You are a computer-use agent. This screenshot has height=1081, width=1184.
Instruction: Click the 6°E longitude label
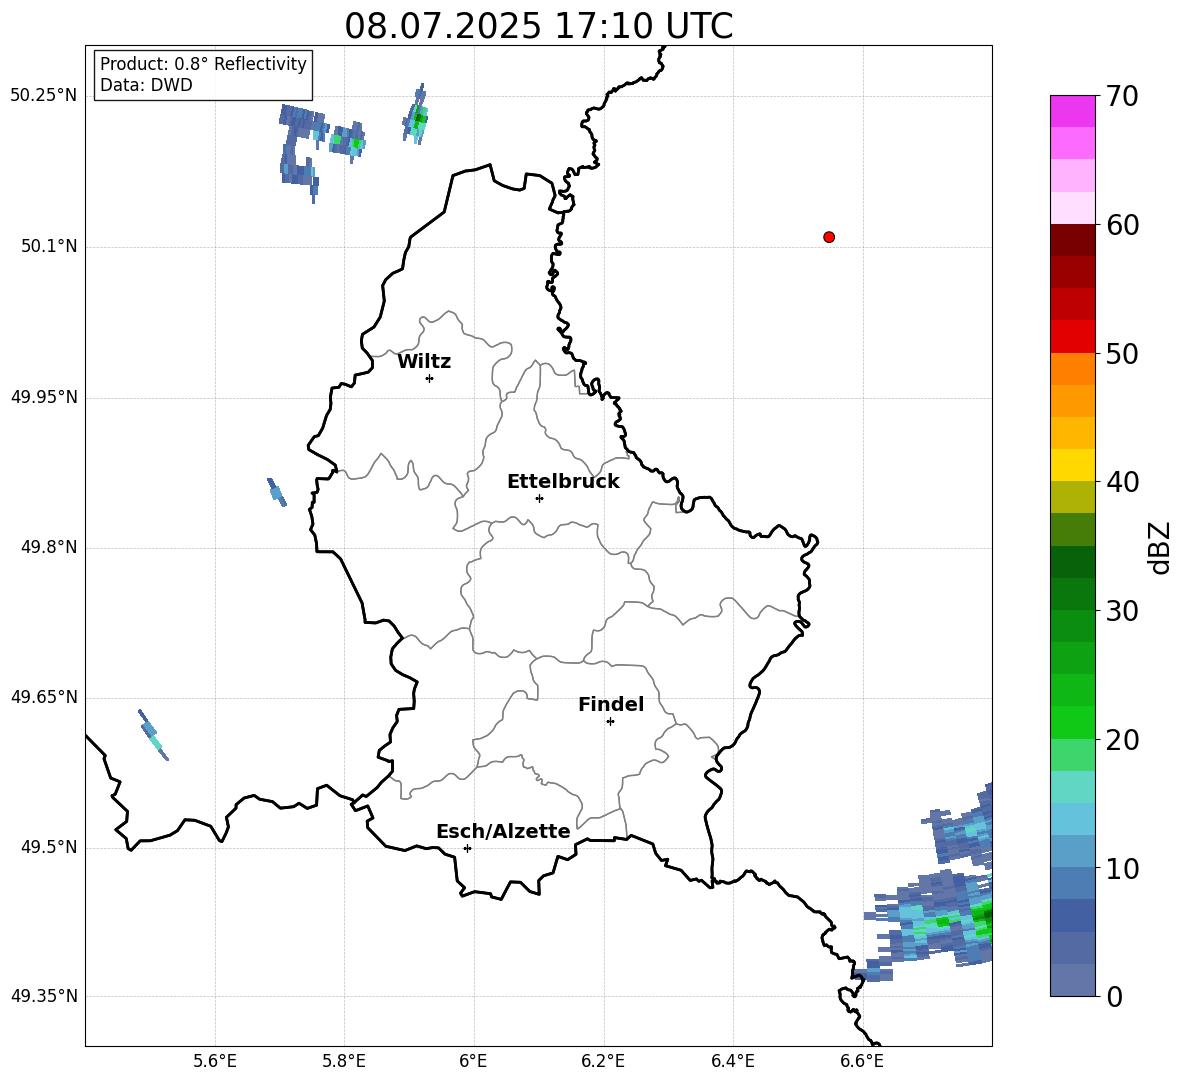click(x=473, y=1061)
